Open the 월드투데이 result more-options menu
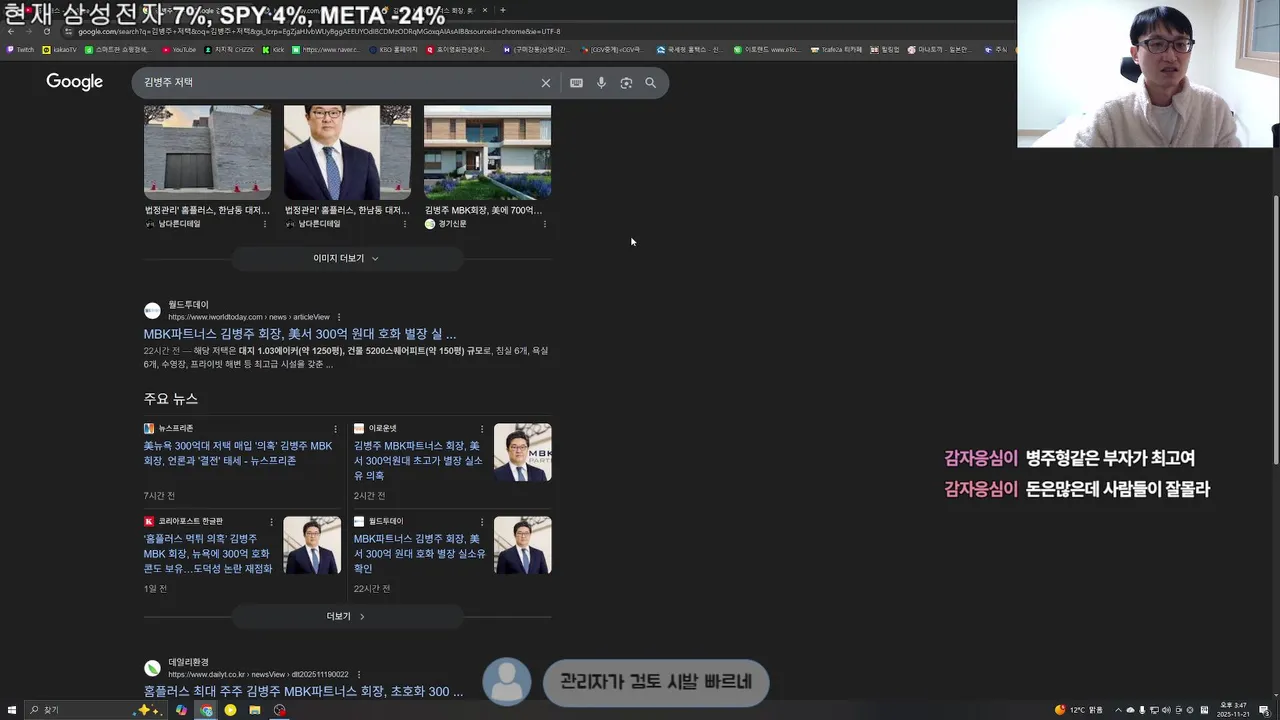1280x720 pixels. [339, 317]
